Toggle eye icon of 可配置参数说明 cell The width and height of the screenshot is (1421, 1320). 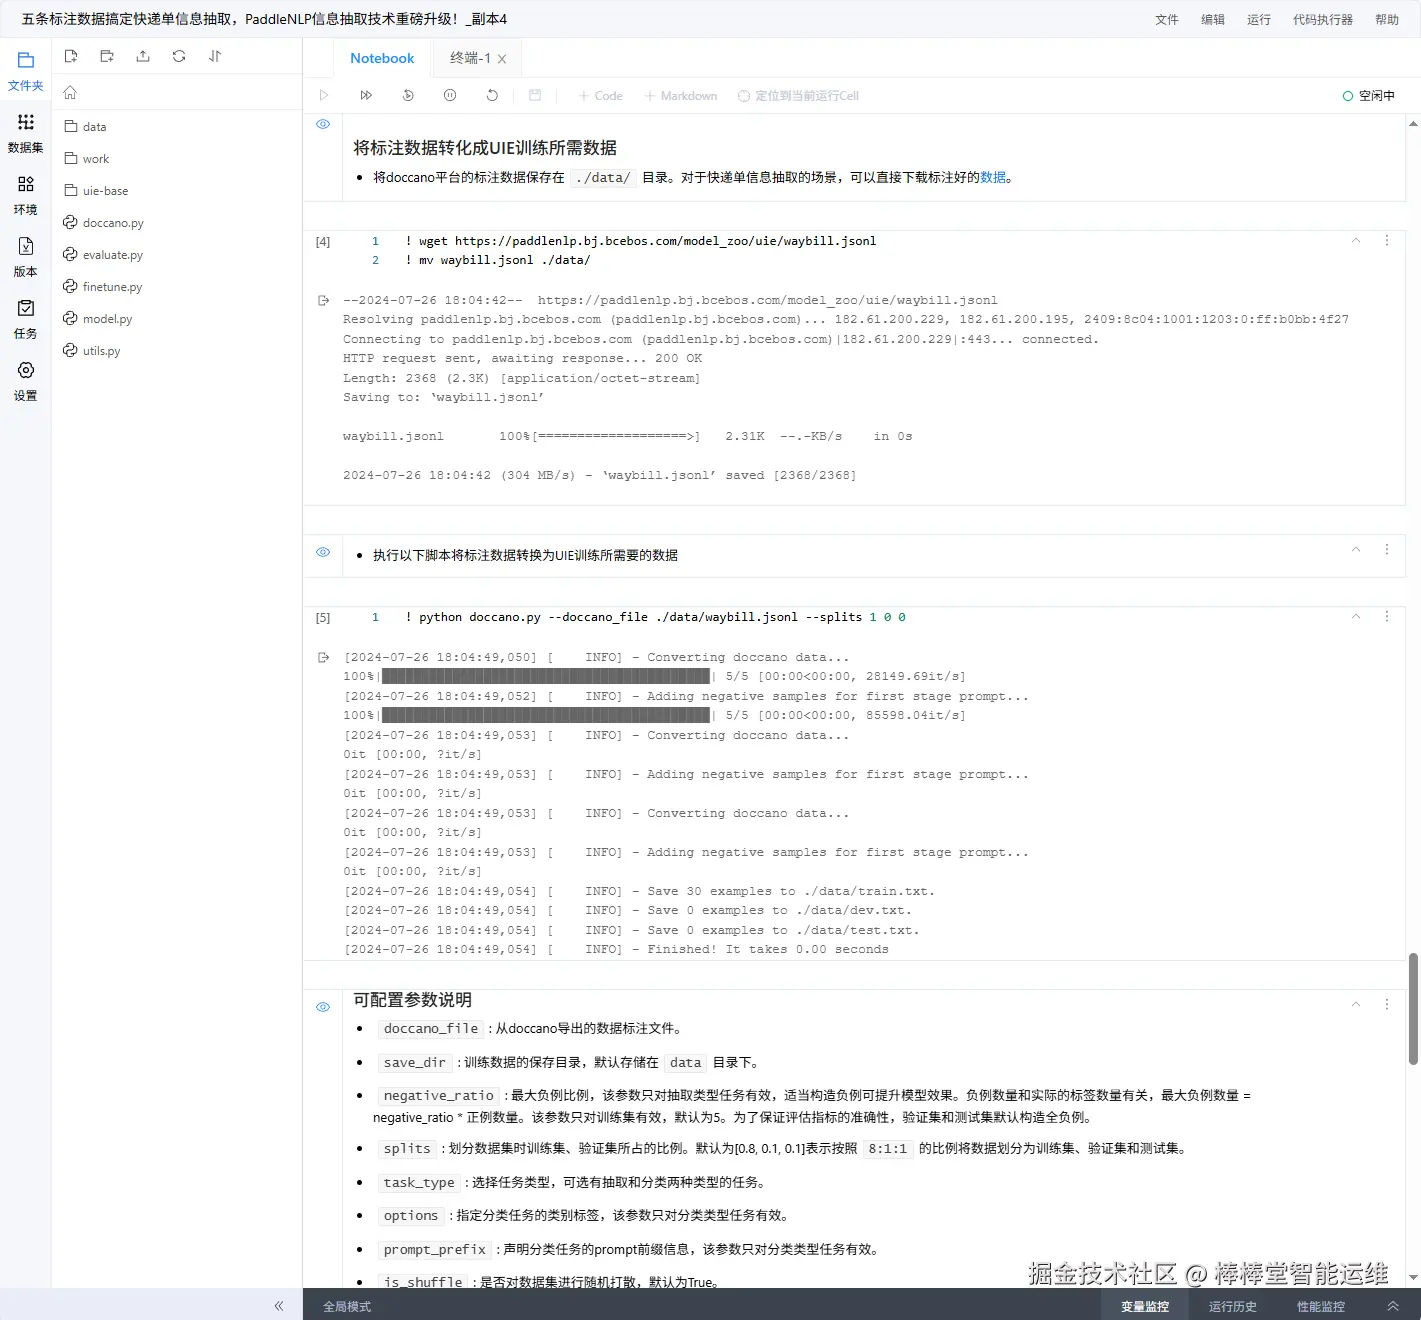[323, 1007]
